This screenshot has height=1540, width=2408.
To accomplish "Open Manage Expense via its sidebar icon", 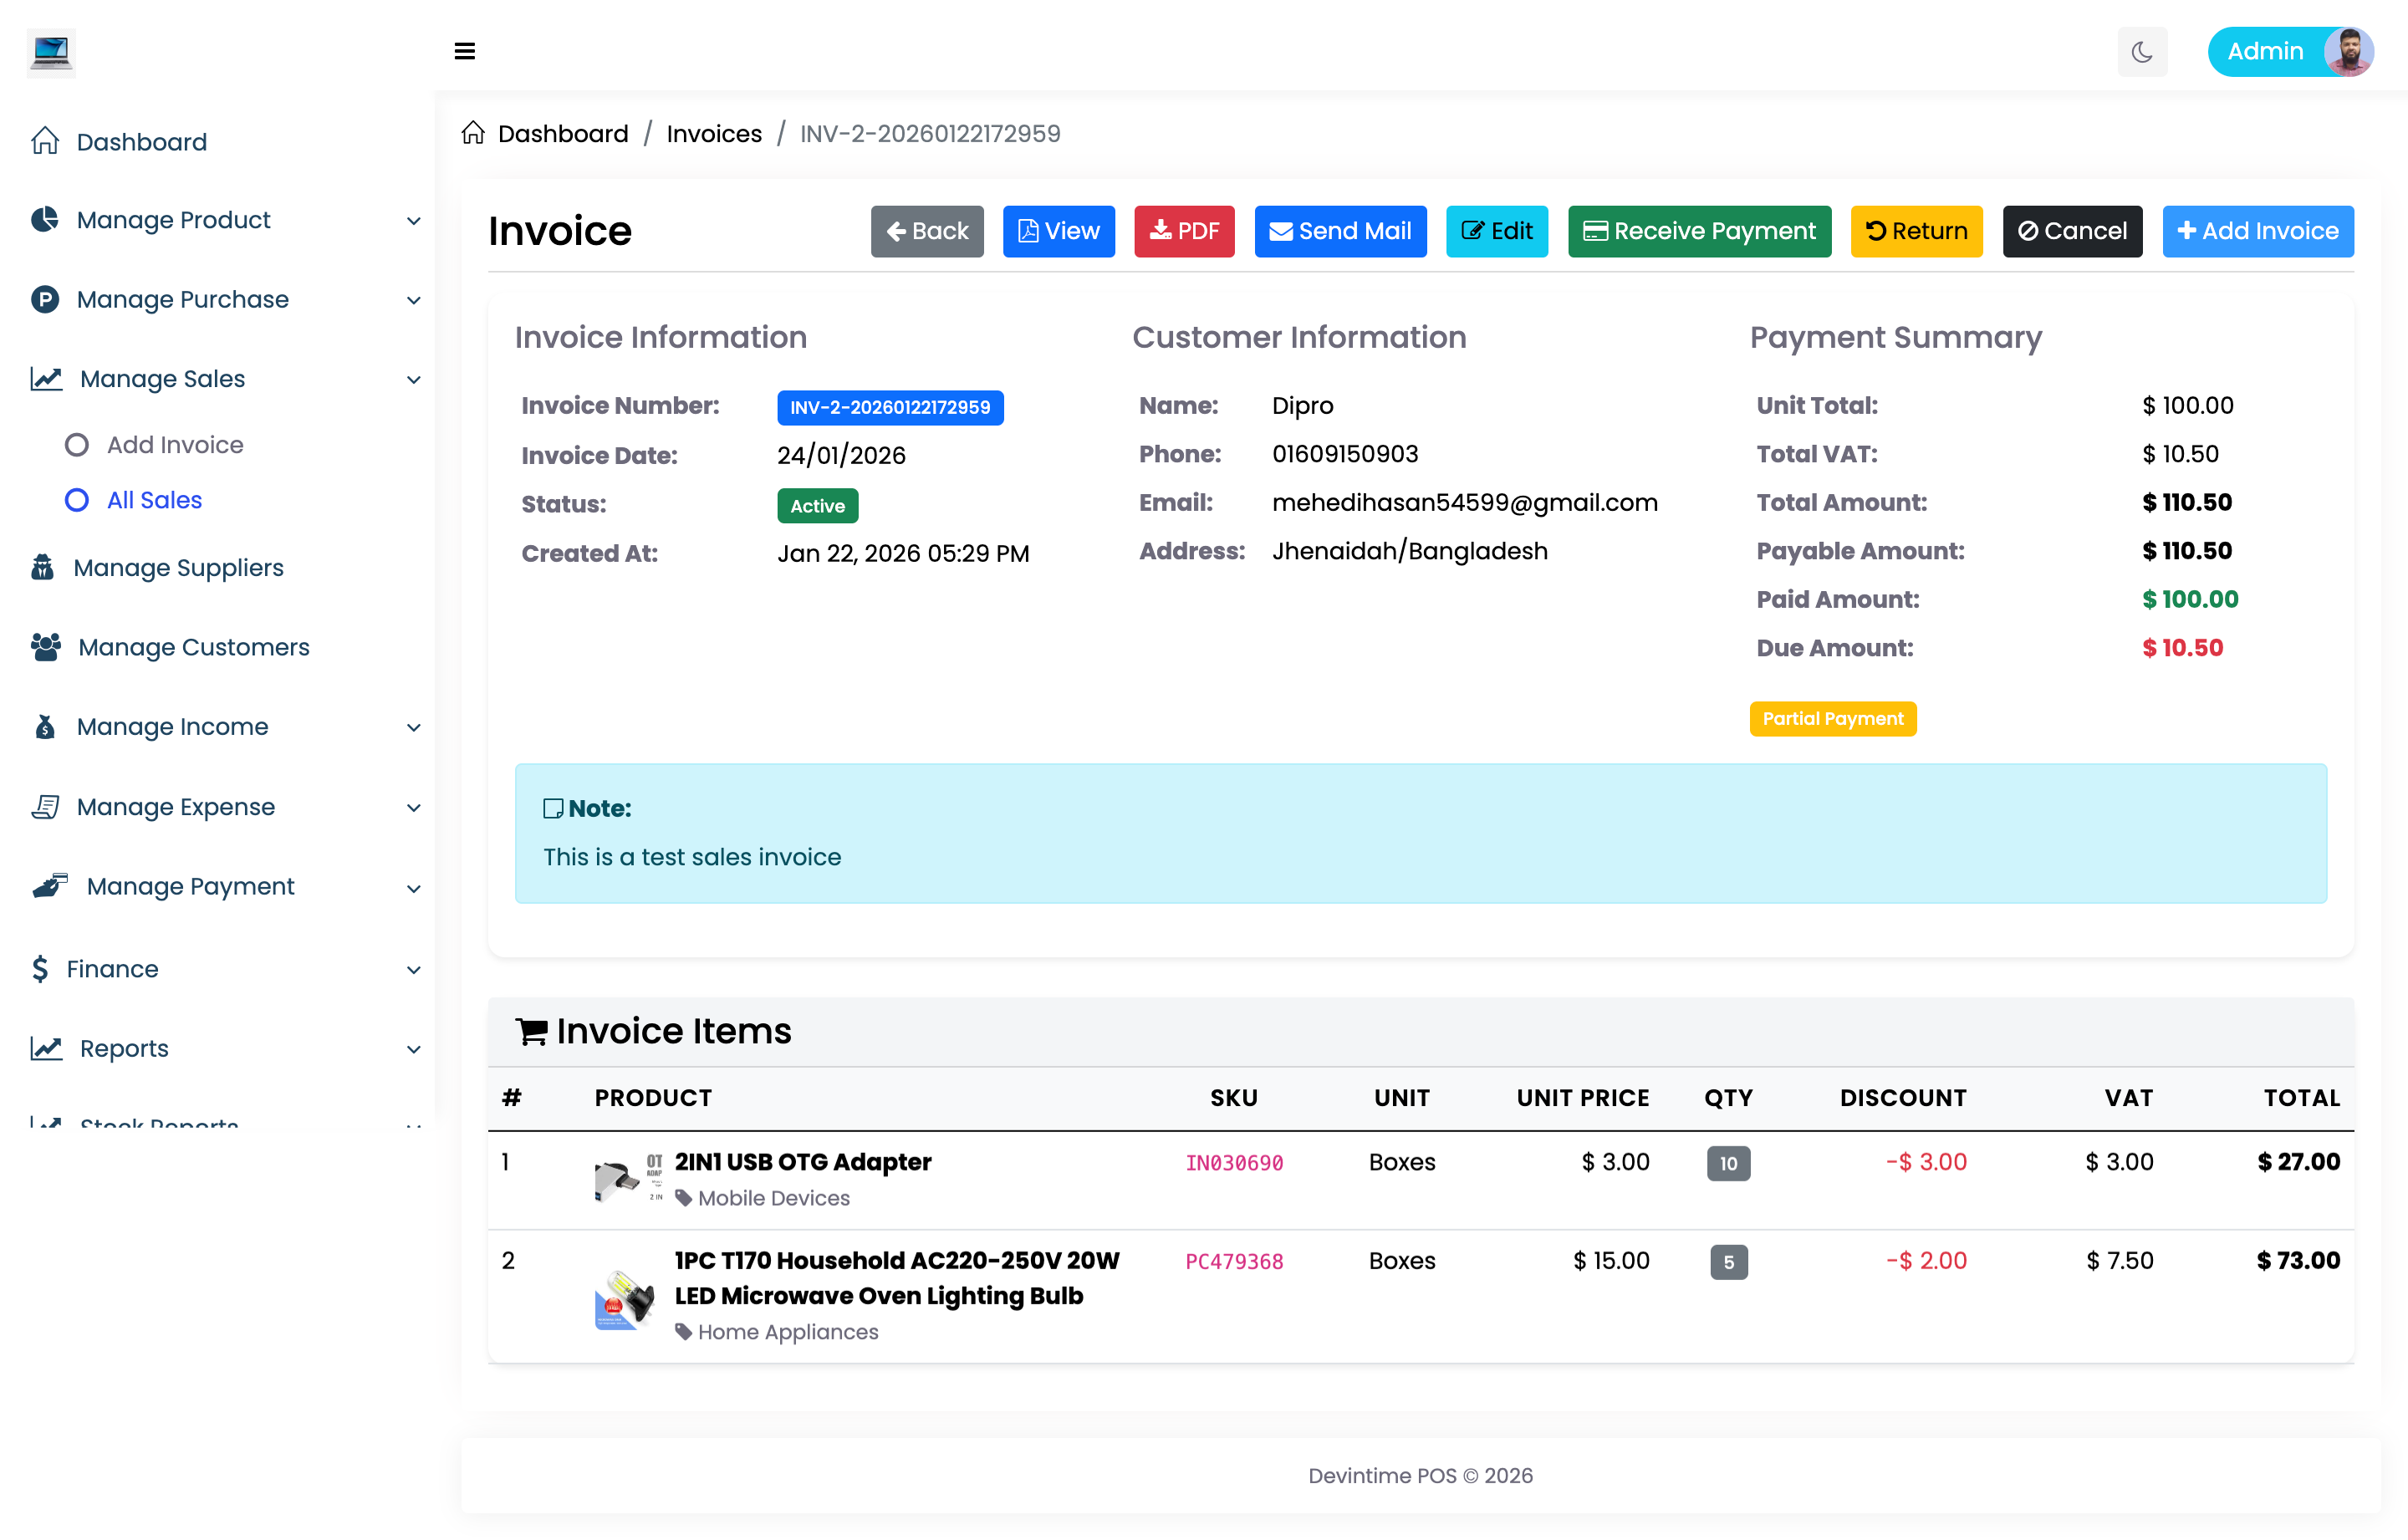I will (46, 807).
